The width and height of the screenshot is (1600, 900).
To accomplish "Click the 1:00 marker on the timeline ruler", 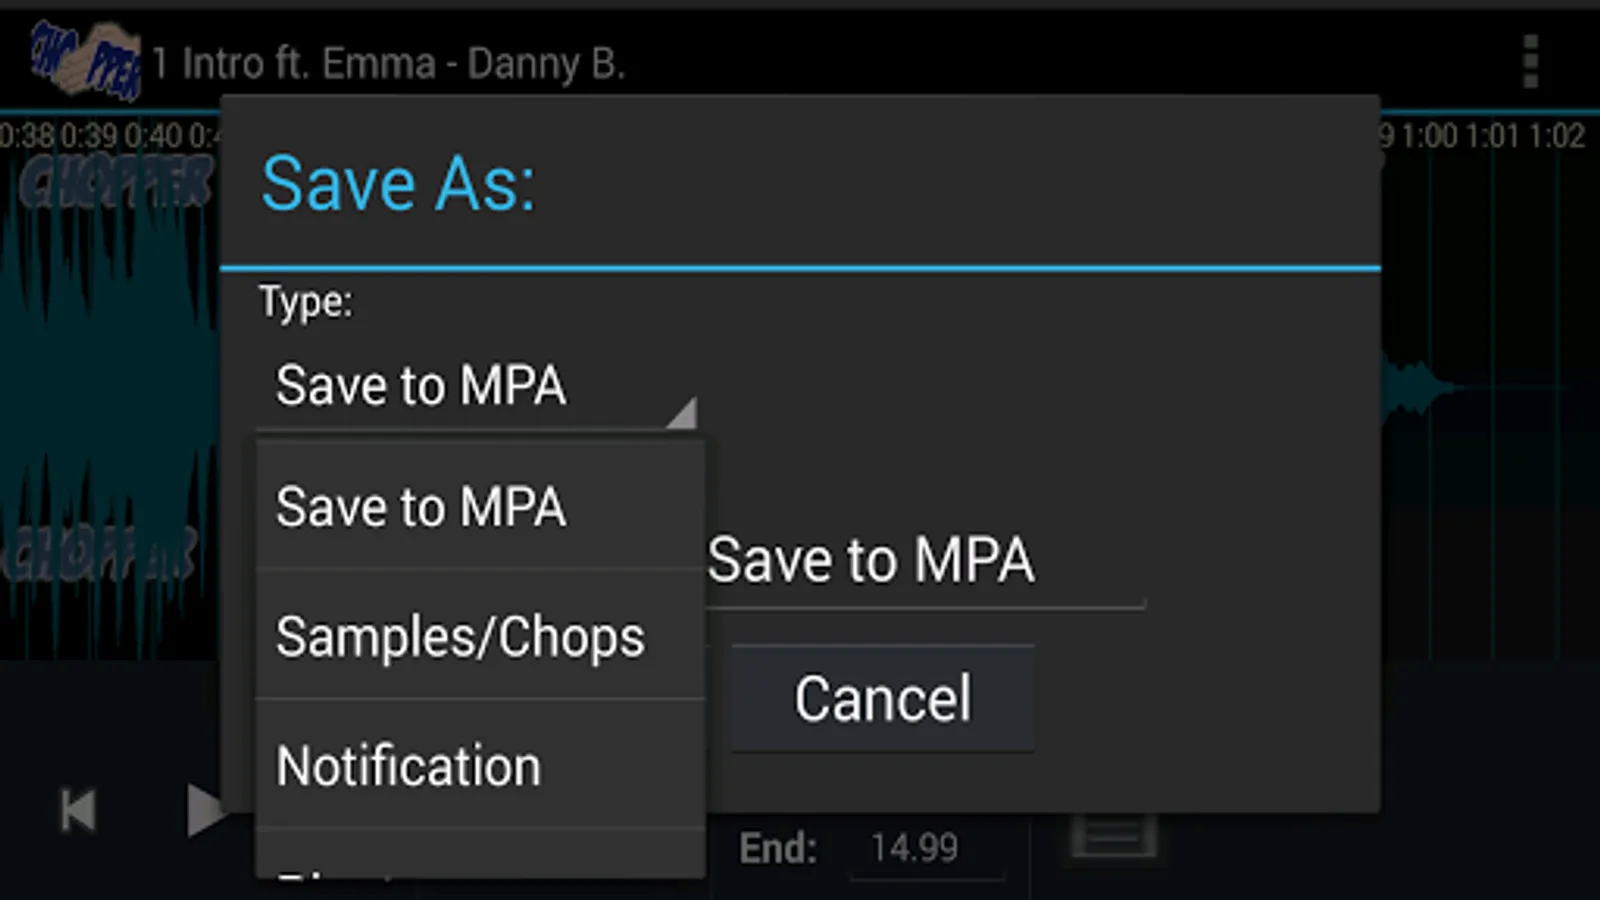I will [1428, 135].
